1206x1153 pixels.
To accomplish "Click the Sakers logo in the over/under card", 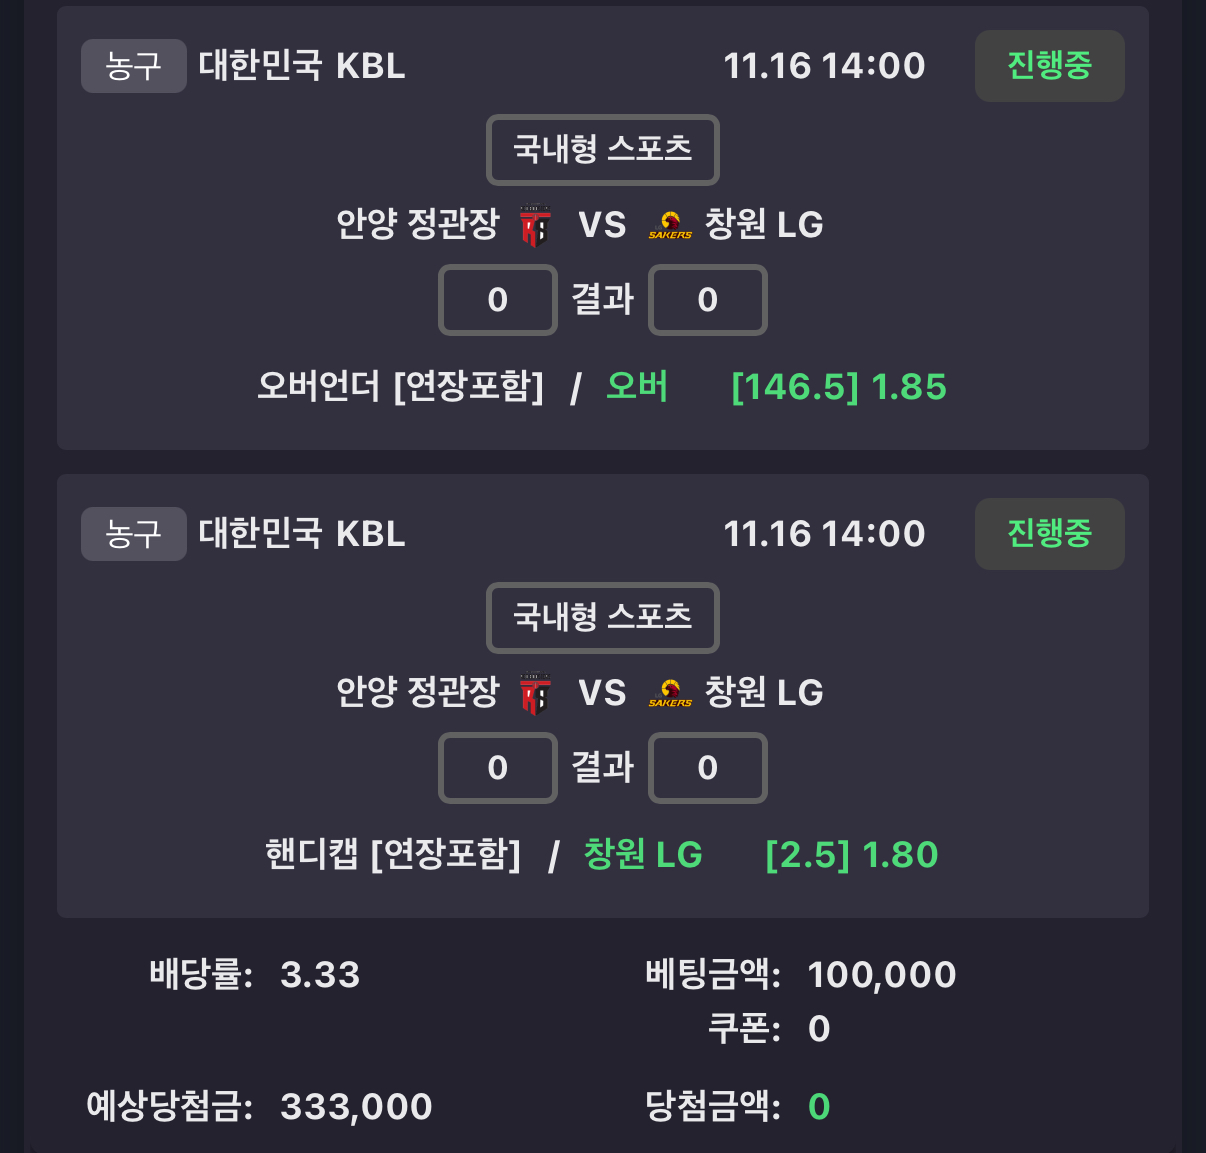I will pos(670,225).
